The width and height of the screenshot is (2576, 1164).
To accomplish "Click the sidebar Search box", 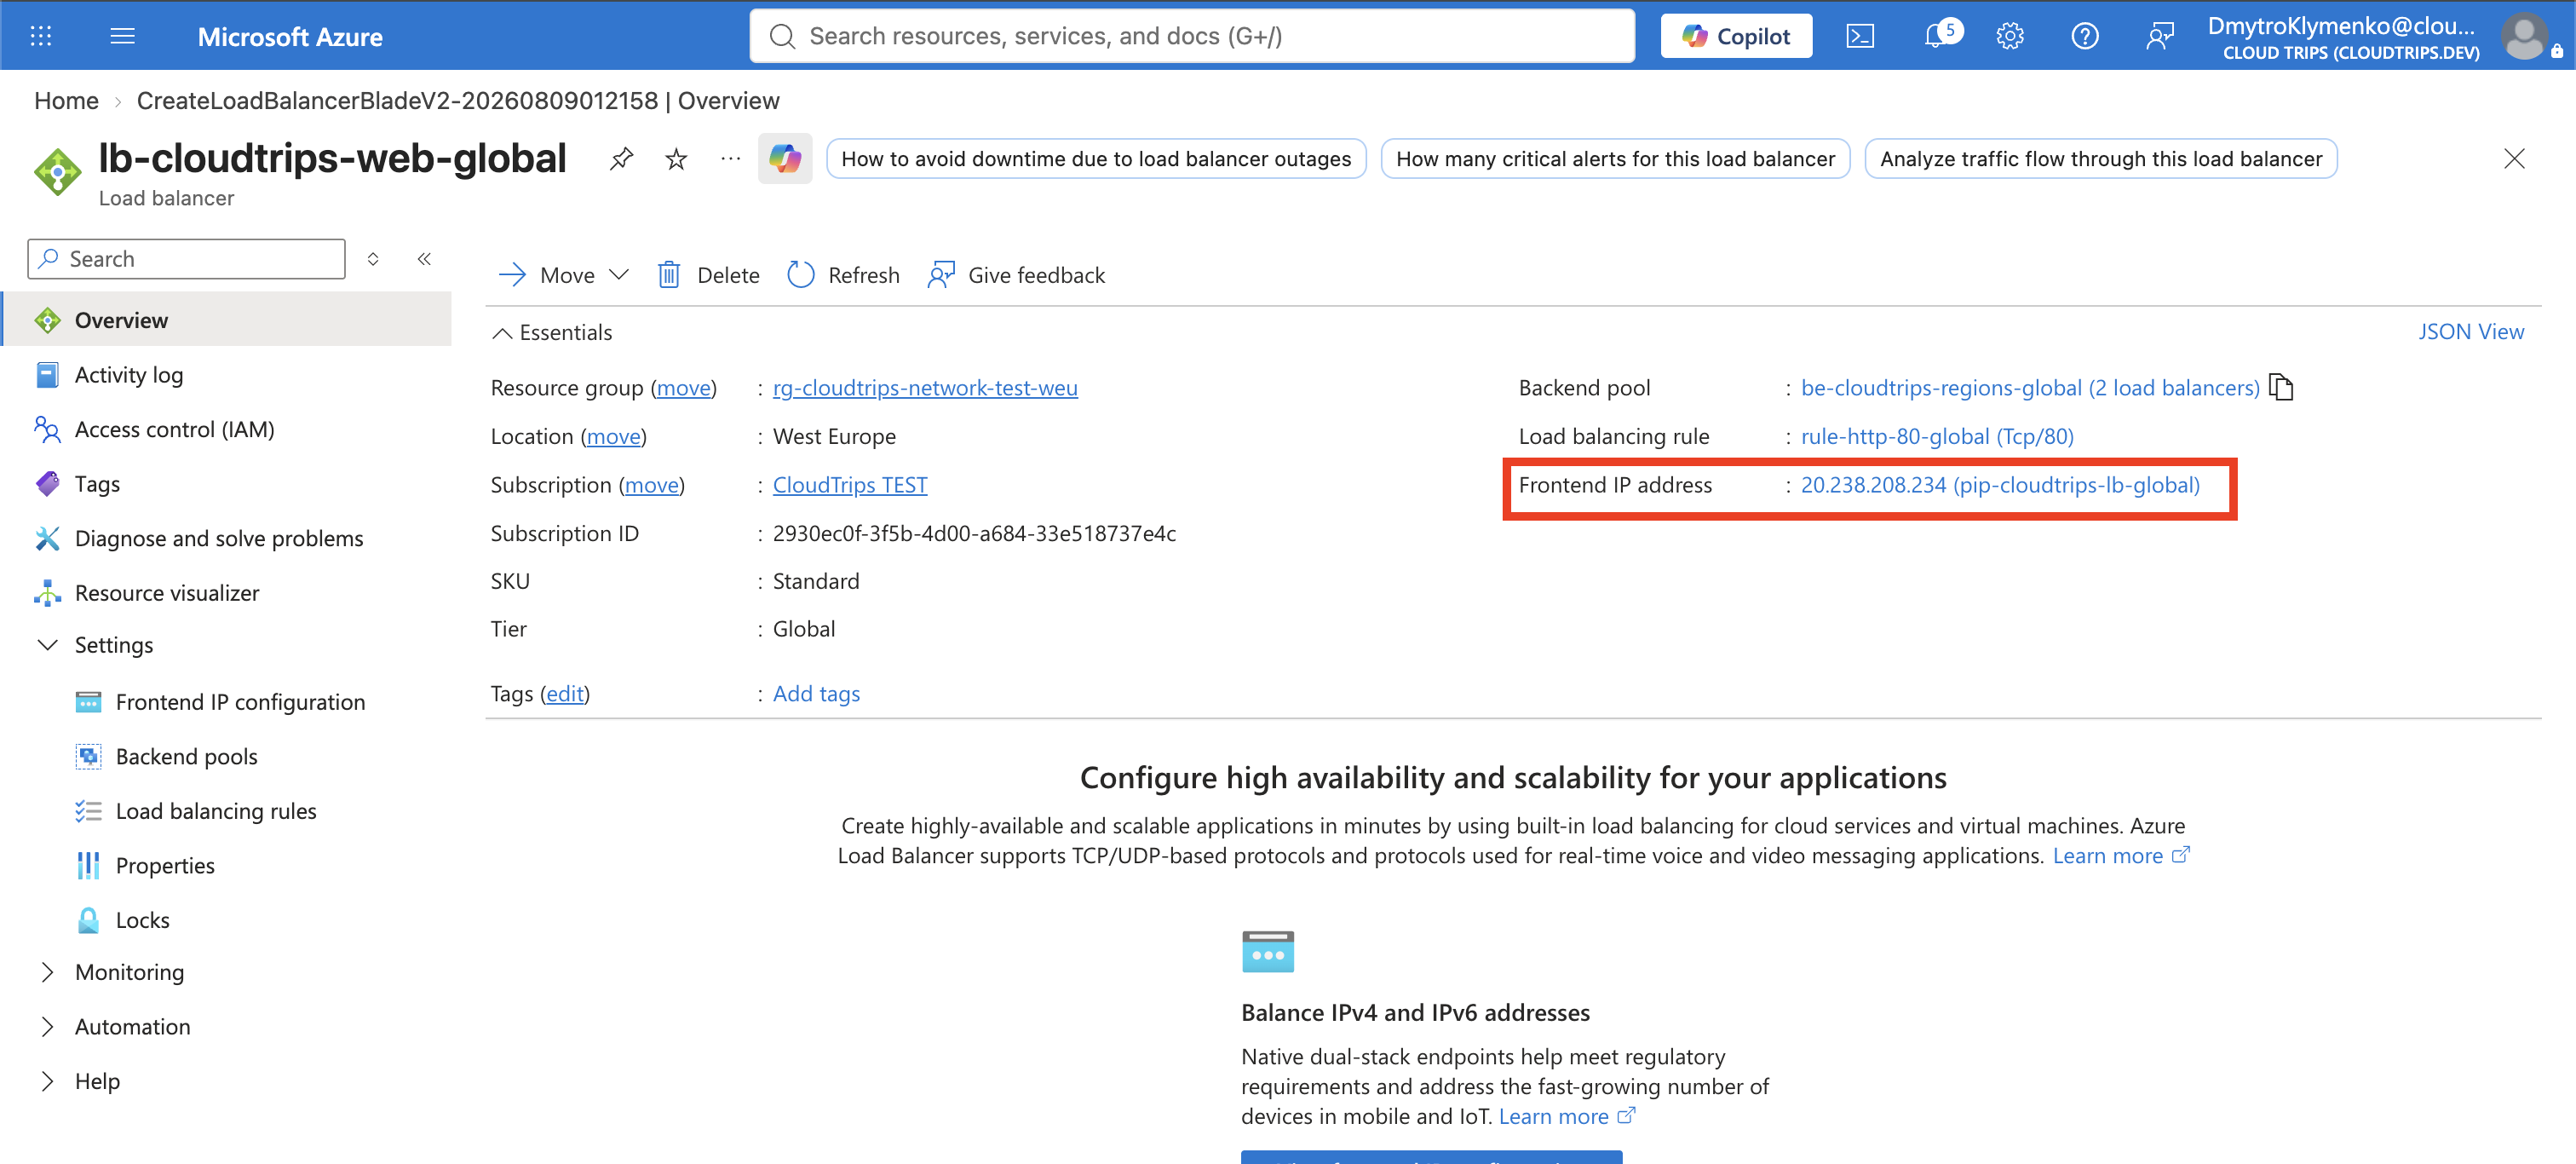I will click(187, 259).
